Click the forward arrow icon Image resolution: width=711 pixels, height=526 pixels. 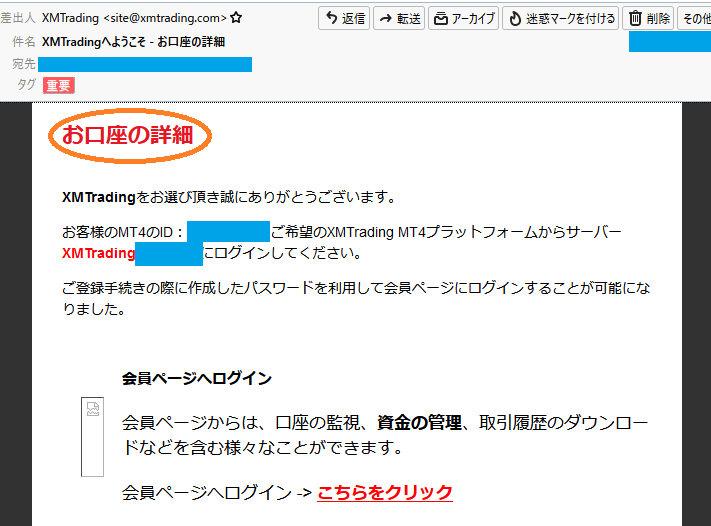click(x=386, y=19)
